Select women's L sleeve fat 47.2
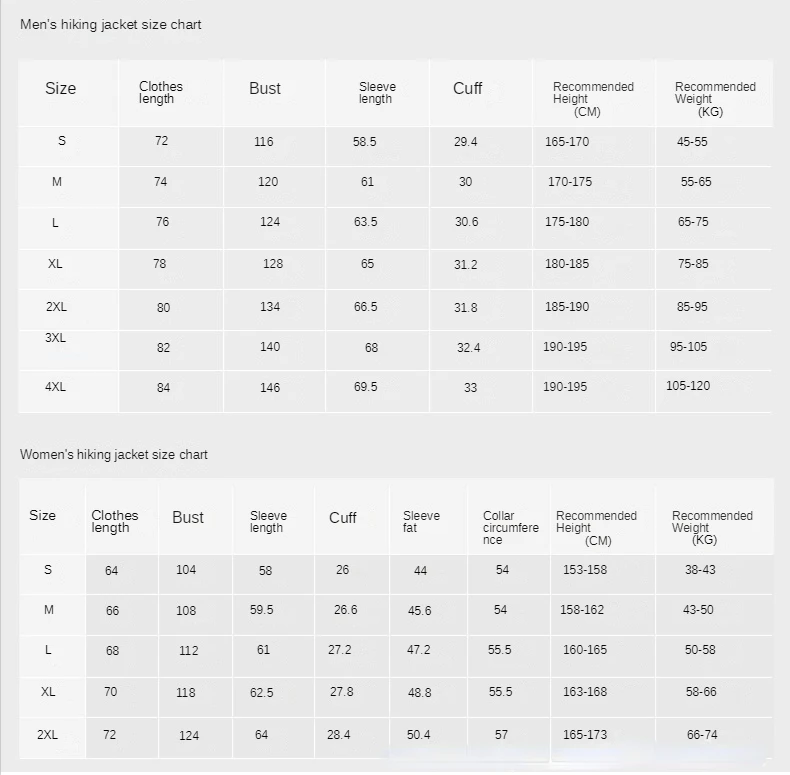This screenshot has width=790, height=775. pos(419,650)
